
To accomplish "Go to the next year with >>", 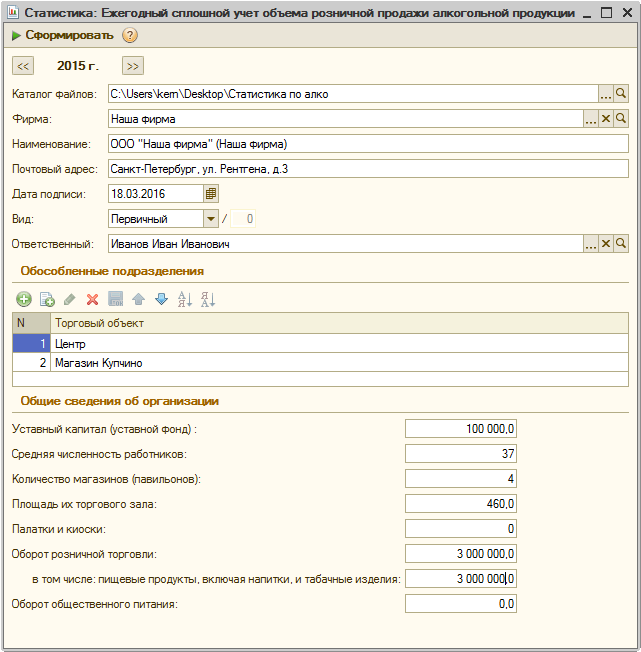I will point(133,66).
